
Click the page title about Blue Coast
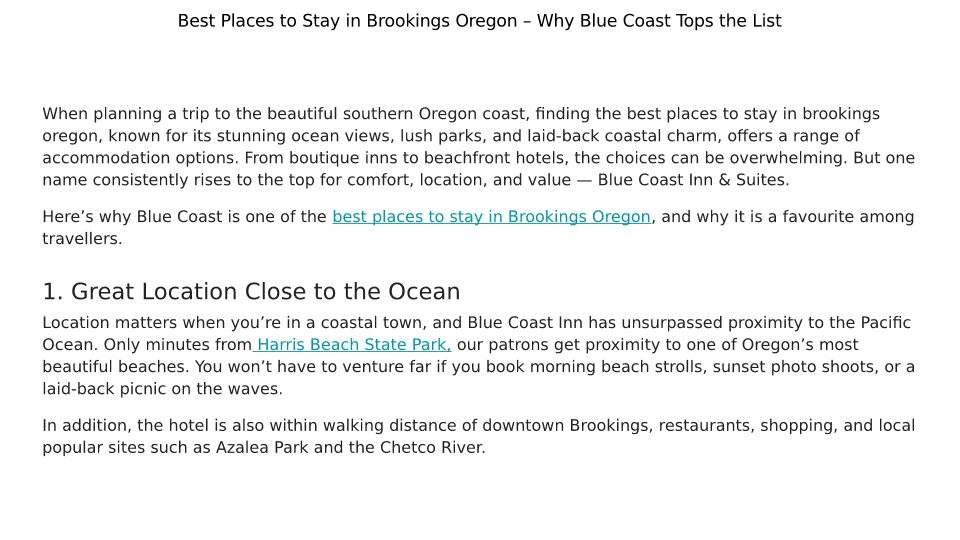pyautogui.click(x=479, y=21)
